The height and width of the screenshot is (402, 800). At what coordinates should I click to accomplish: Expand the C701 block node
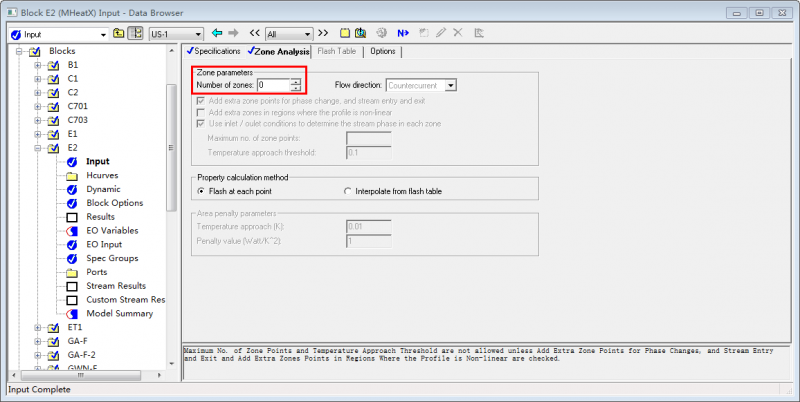coord(38,107)
